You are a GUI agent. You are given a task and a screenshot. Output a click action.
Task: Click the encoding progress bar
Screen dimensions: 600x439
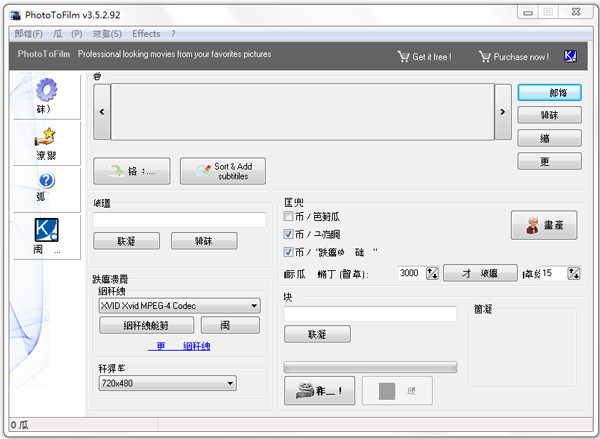(370, 367)
